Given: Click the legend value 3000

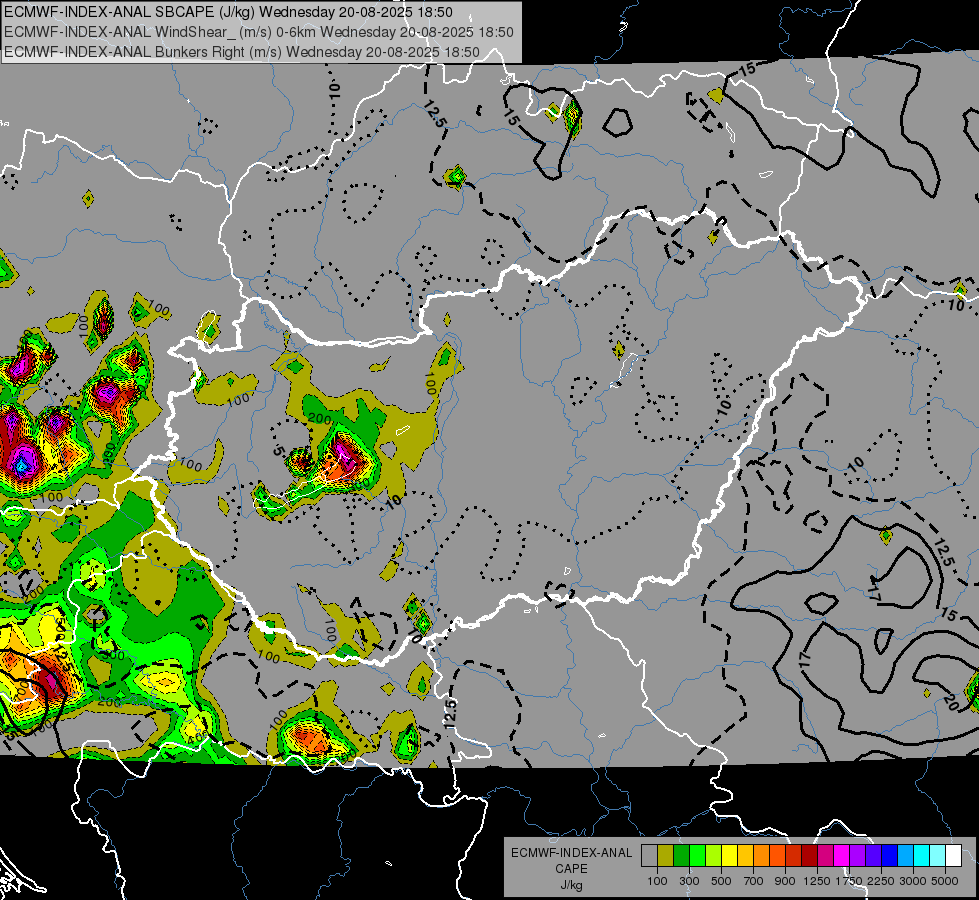Looking at the screenshot, I should pos(913,881).
